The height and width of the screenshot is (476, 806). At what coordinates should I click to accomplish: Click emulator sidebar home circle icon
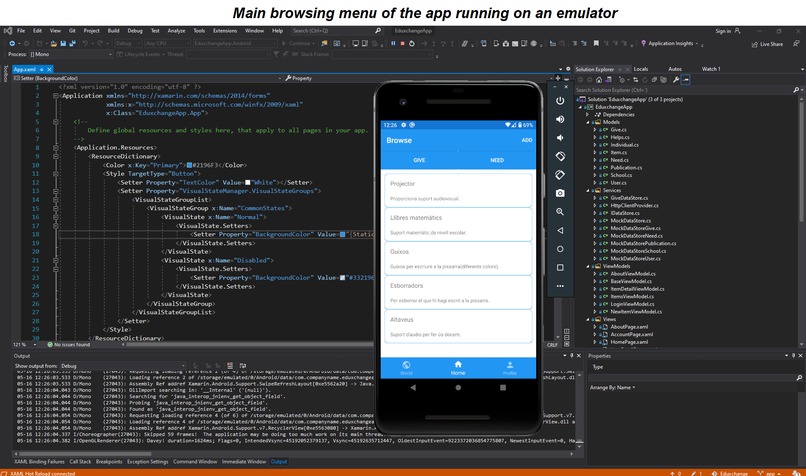click(x=560, y=249)
